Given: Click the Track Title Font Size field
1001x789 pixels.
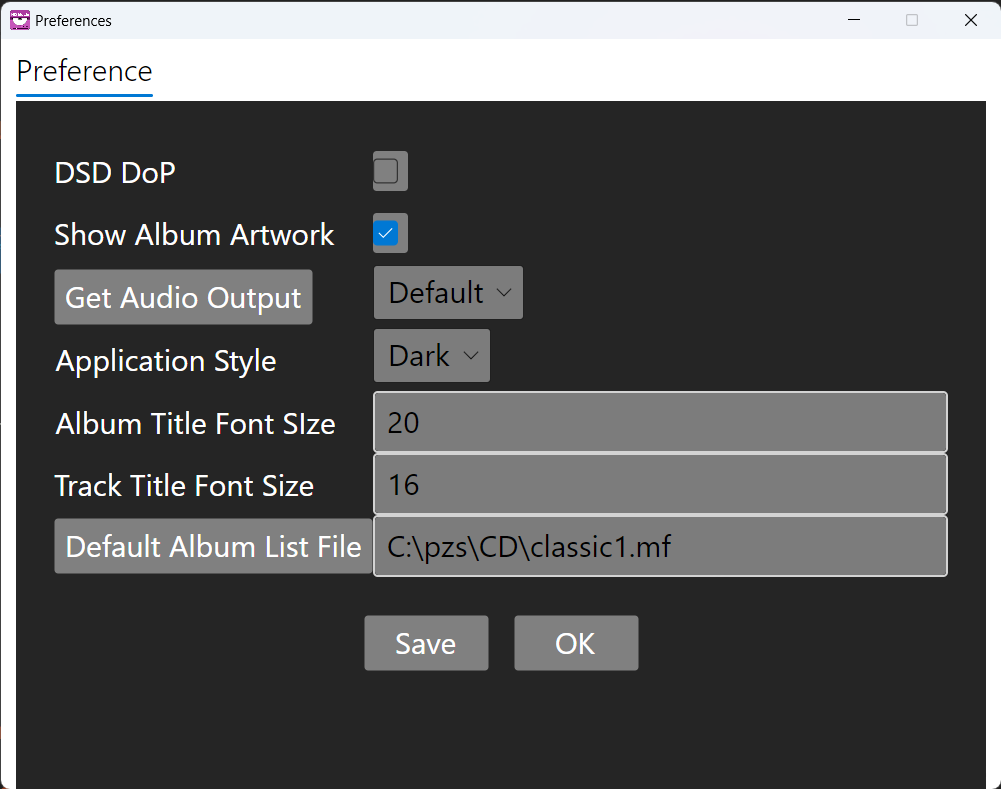Looking at the screenshot, I should coord(660,485).
